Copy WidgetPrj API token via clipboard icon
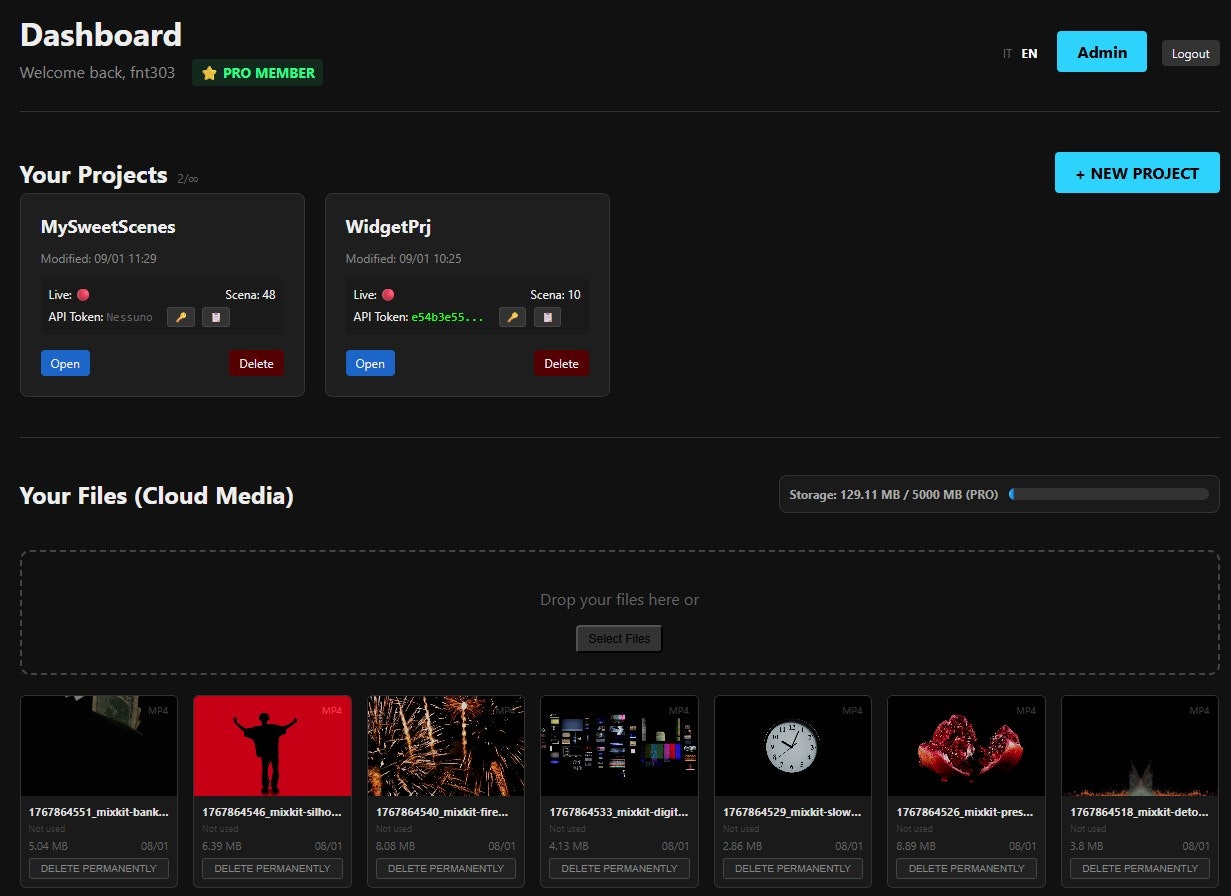The height and width of the screenshot is (896, 1231). [x=547, y=316]
